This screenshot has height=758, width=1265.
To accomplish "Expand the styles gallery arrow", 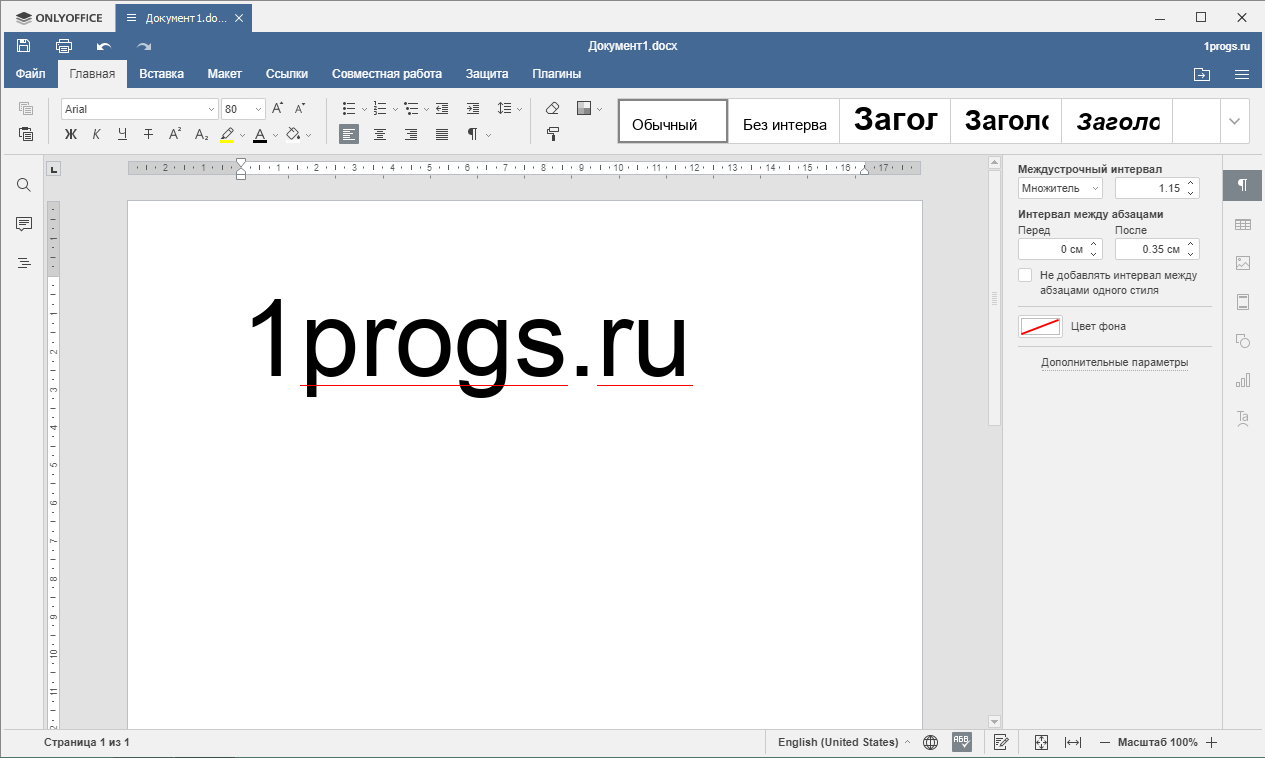I will point(1235,121).
